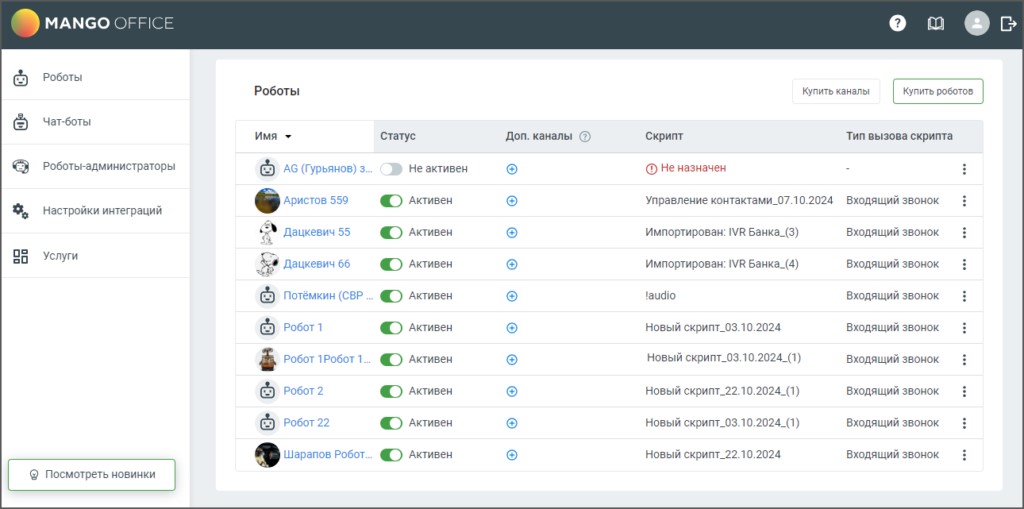Open Чат-боты in the sidebar
Image resolution: width=1024 pixels, height=509 pixels.
pos(66,122)
